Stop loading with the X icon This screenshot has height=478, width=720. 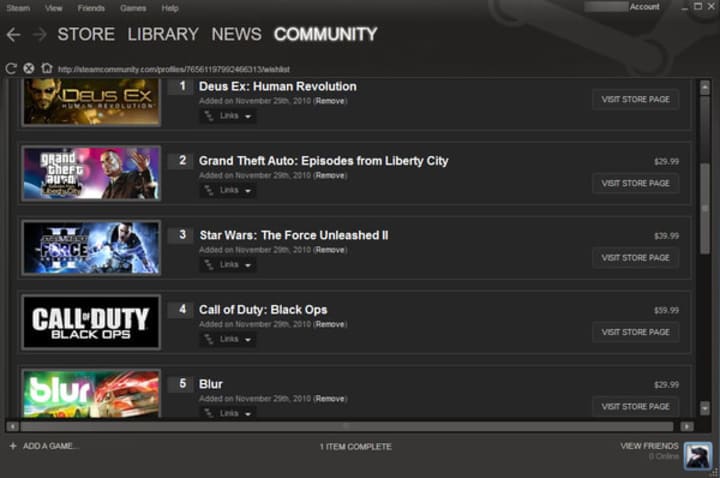[x=28, y=69]
